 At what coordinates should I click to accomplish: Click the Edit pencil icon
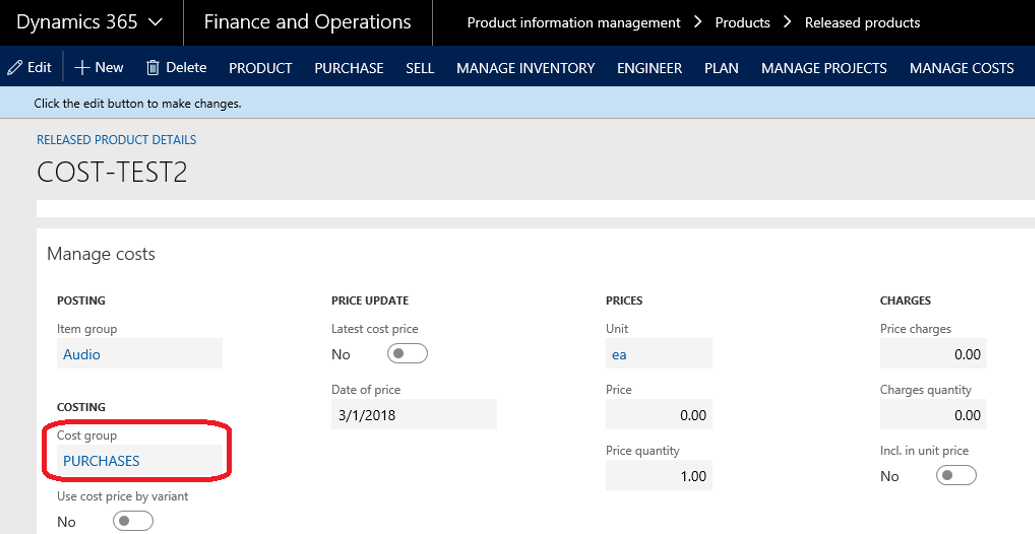[15, 67]
